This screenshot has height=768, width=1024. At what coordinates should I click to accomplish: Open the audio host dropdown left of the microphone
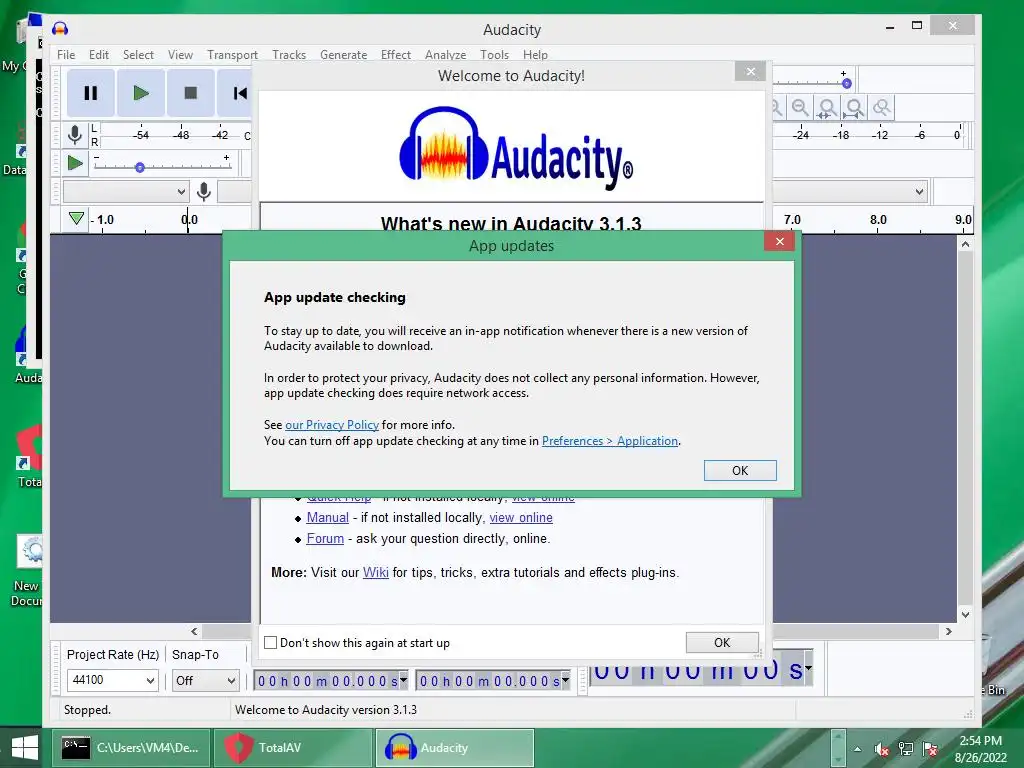pos(126,192)
